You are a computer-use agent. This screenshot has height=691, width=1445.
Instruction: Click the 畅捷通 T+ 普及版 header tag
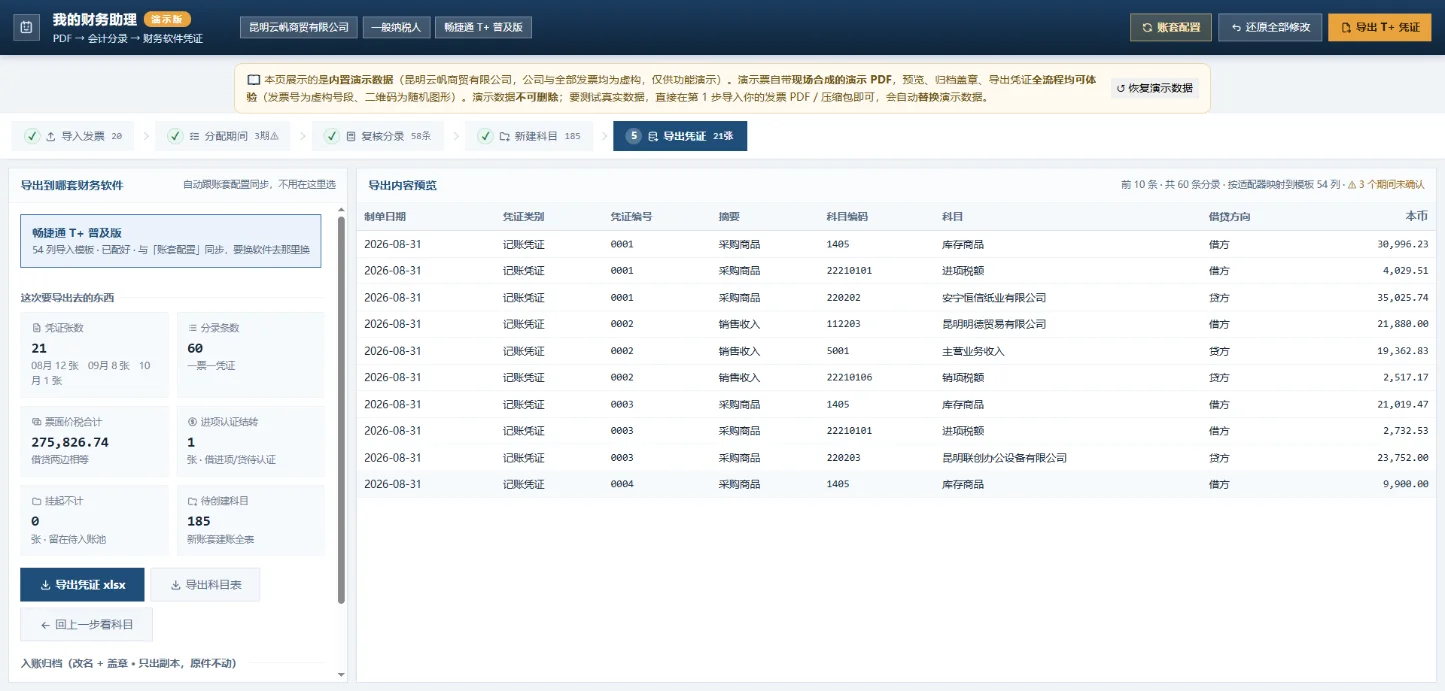[483, 27]
